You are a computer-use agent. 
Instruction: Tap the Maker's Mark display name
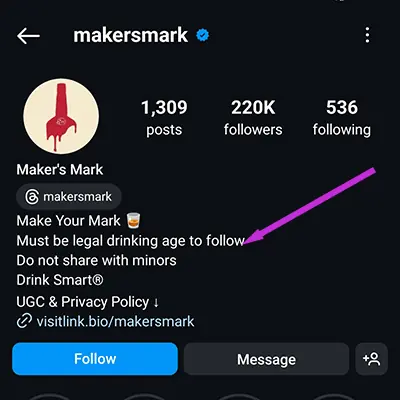pos(60,169)
